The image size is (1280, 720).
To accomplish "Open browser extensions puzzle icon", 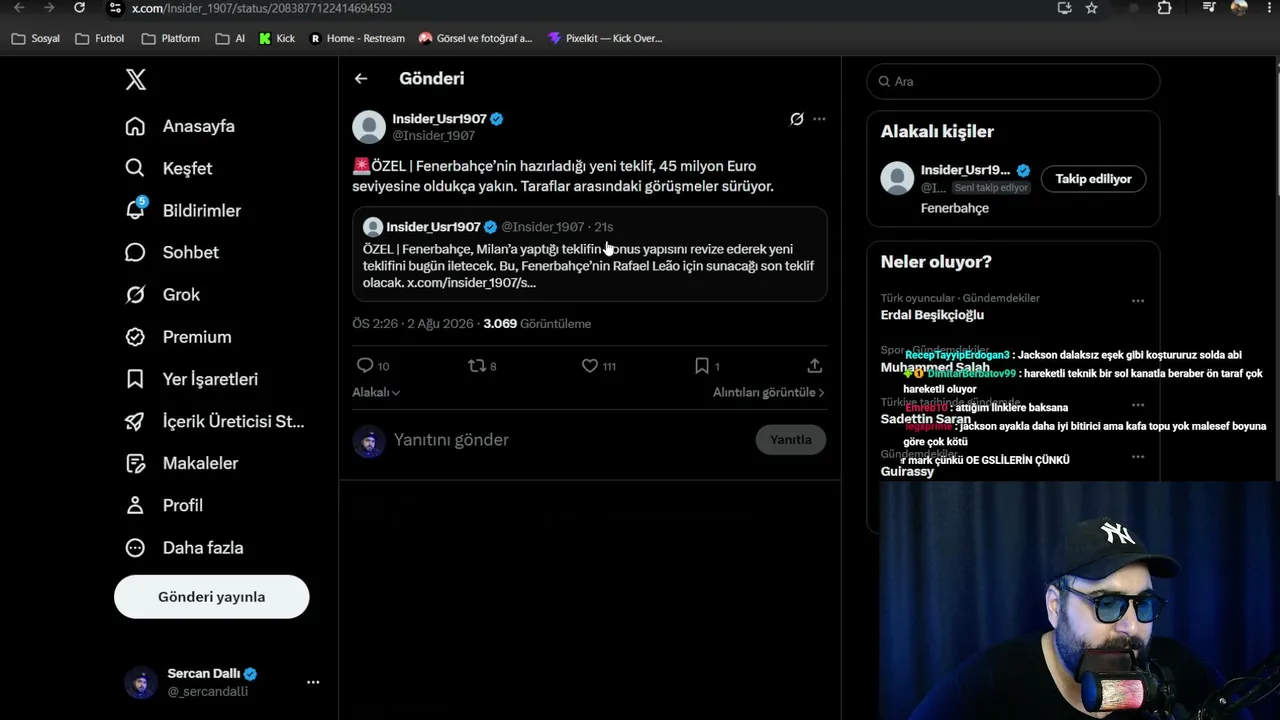I will [x=1164, y=8].
